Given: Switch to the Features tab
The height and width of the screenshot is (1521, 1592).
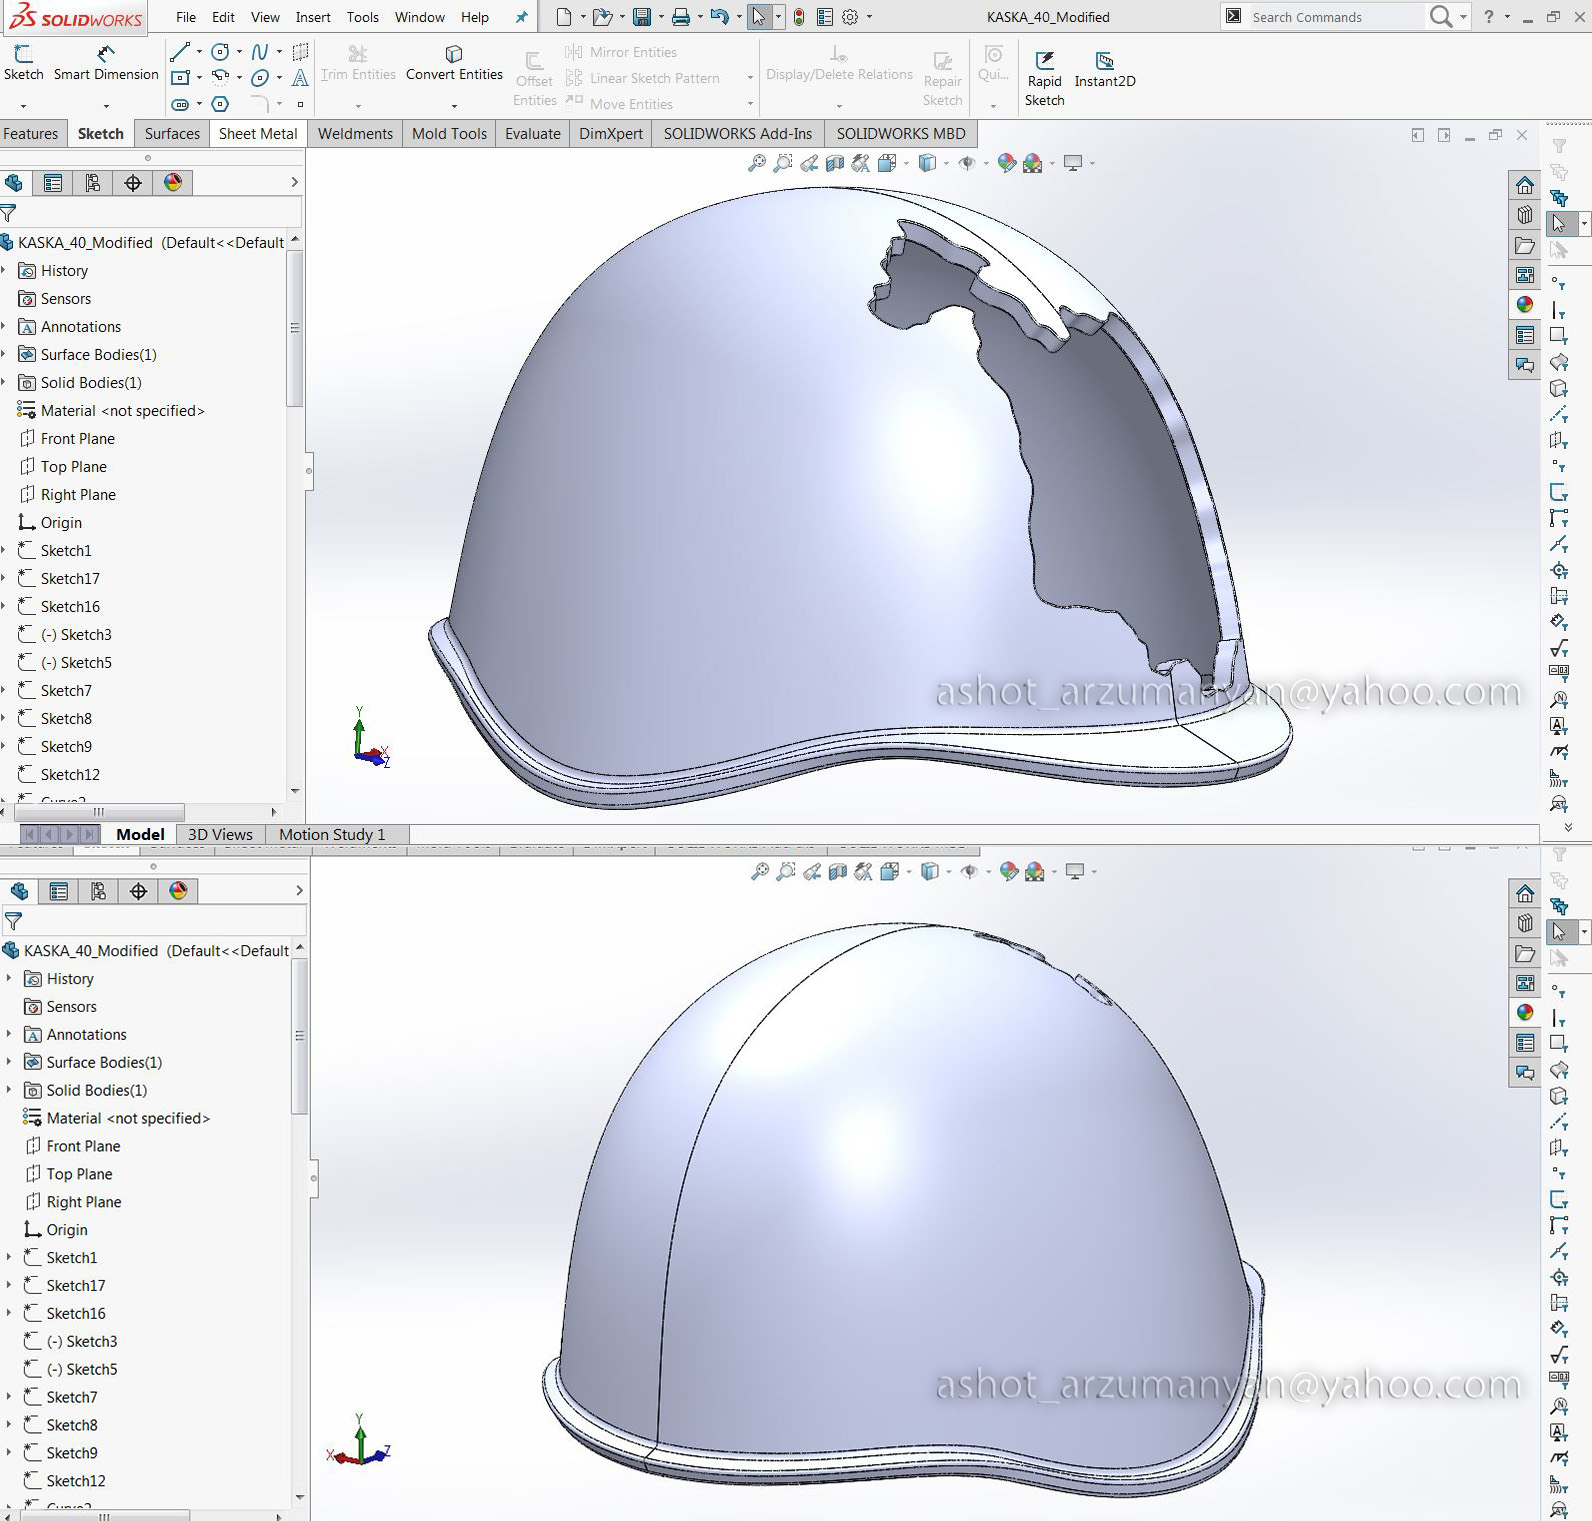Looking at the screenshot, I should (31, 134).
